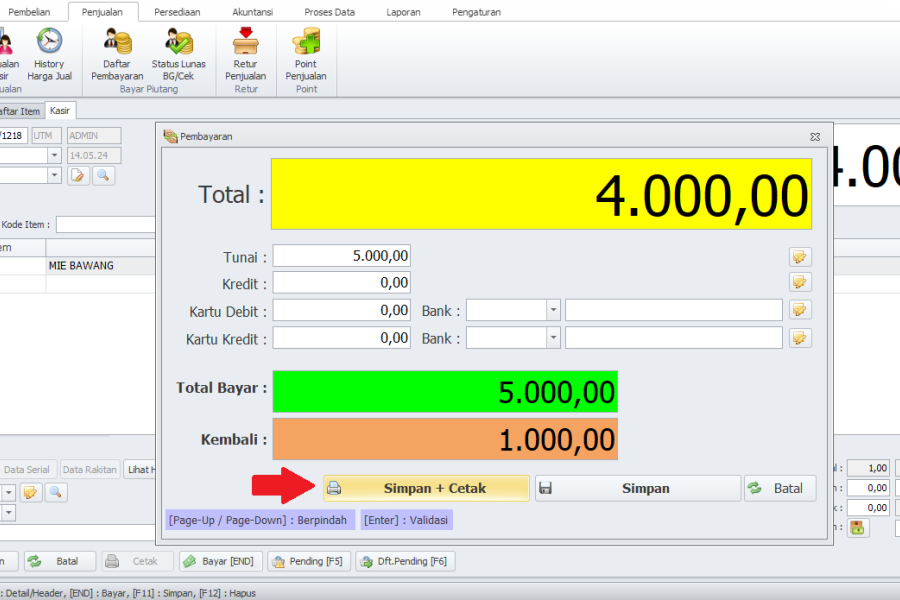Screen dimensions: 900x600
Task: Click Kartu Kredit card number field
Action: coord(674,338)
